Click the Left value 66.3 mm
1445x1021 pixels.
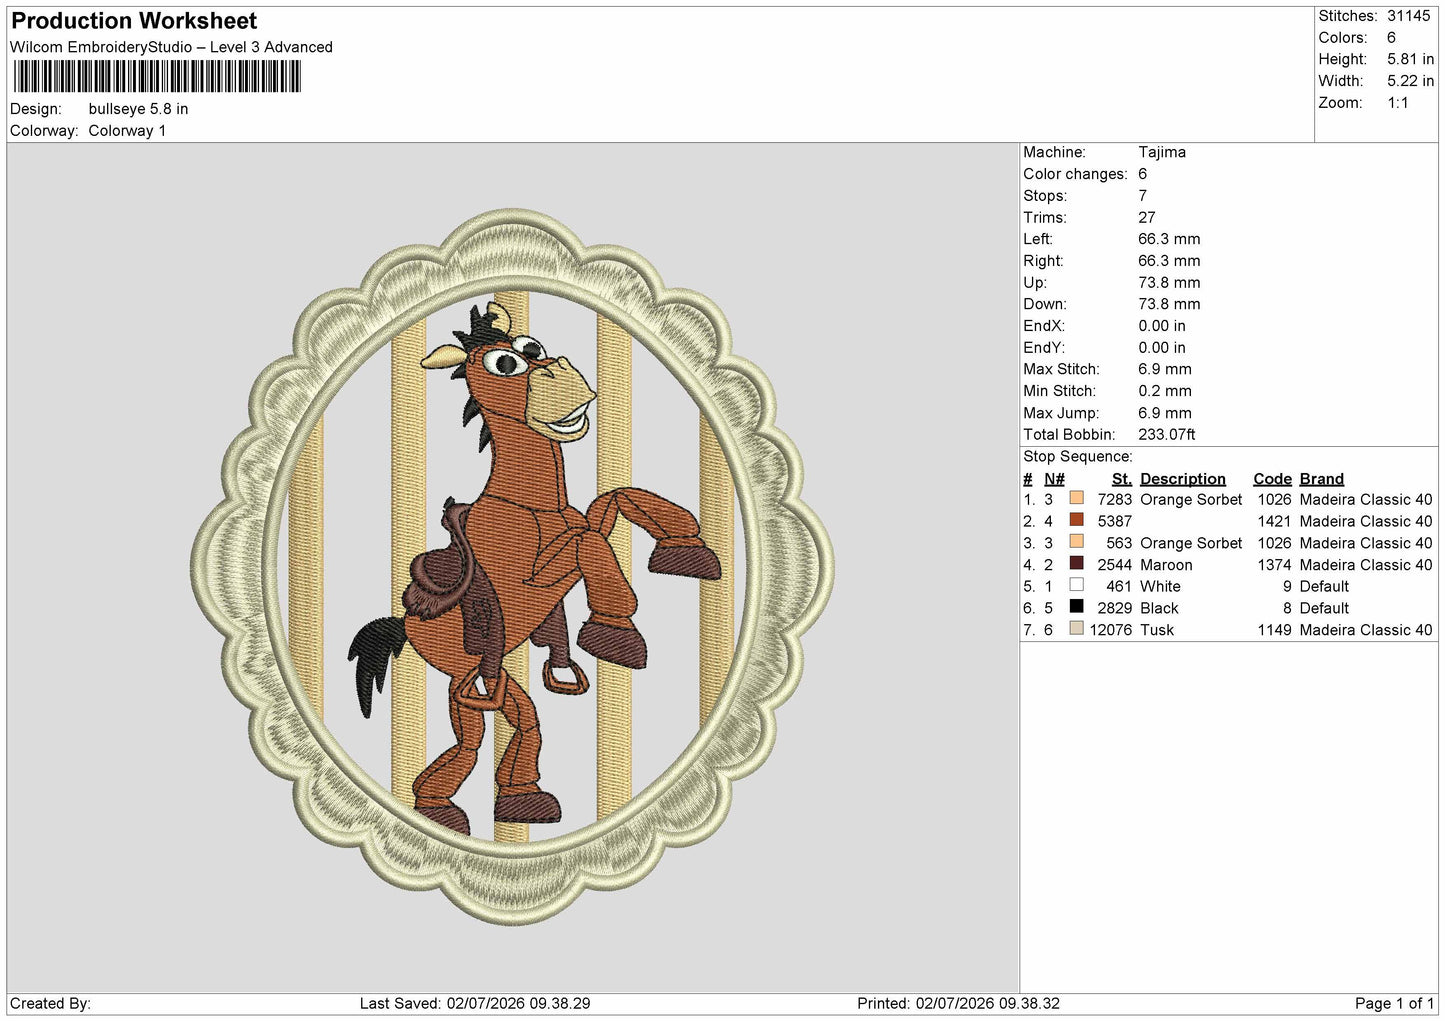[1169, 239]
